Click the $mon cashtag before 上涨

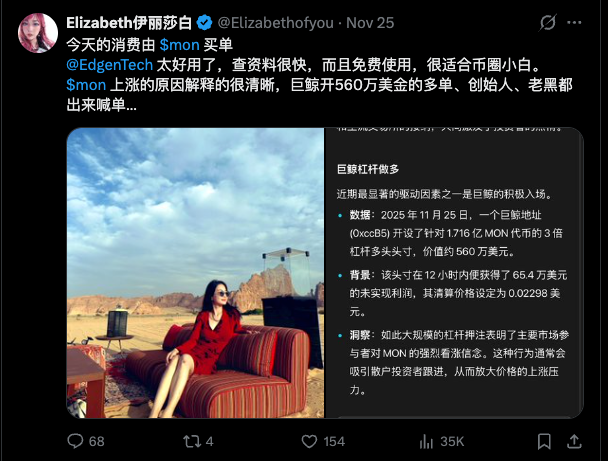[x=86, y=85]
